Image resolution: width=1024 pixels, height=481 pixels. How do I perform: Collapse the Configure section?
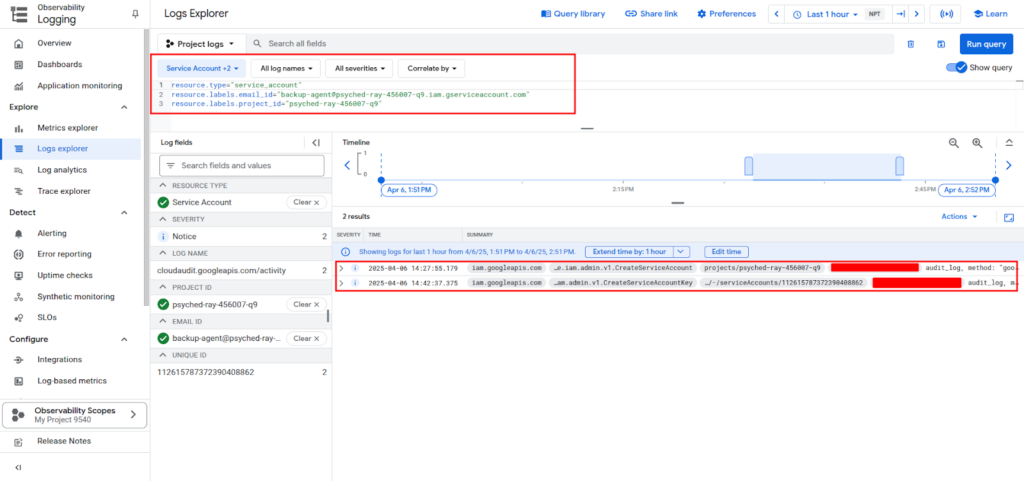[x=125, y=339]
